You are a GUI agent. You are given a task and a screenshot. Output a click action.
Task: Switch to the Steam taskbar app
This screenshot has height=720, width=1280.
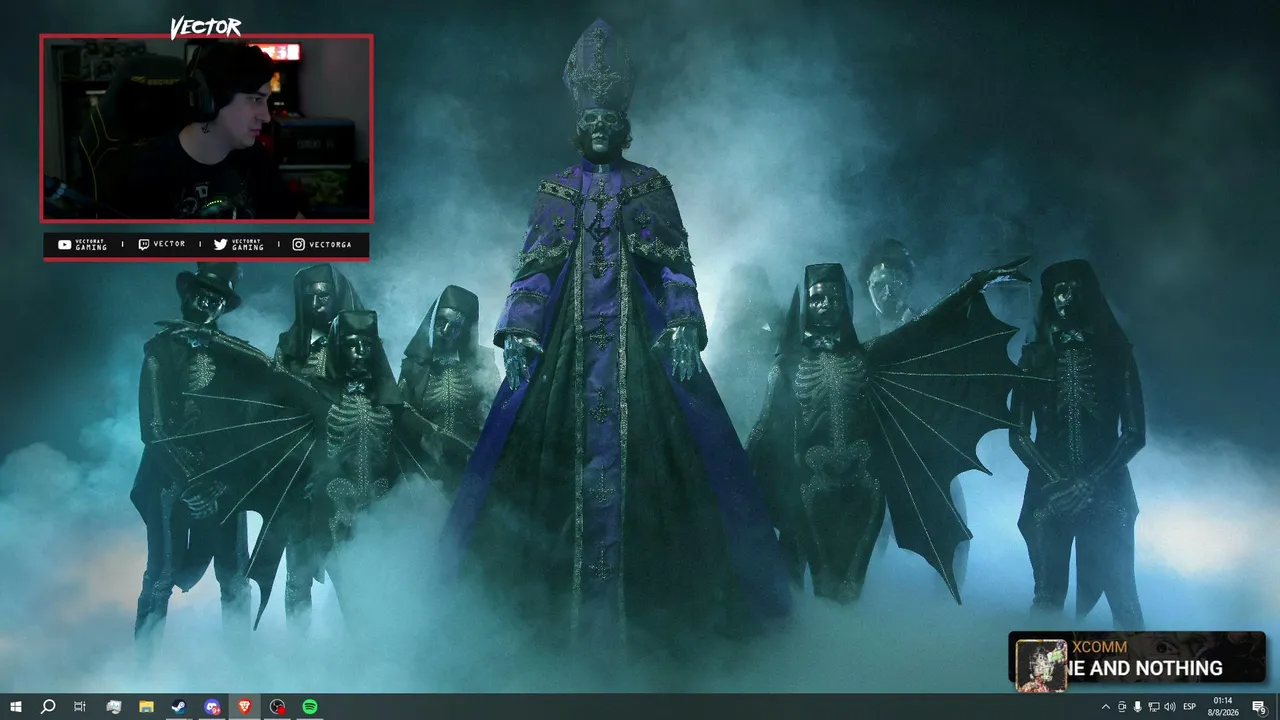(179, 707)
